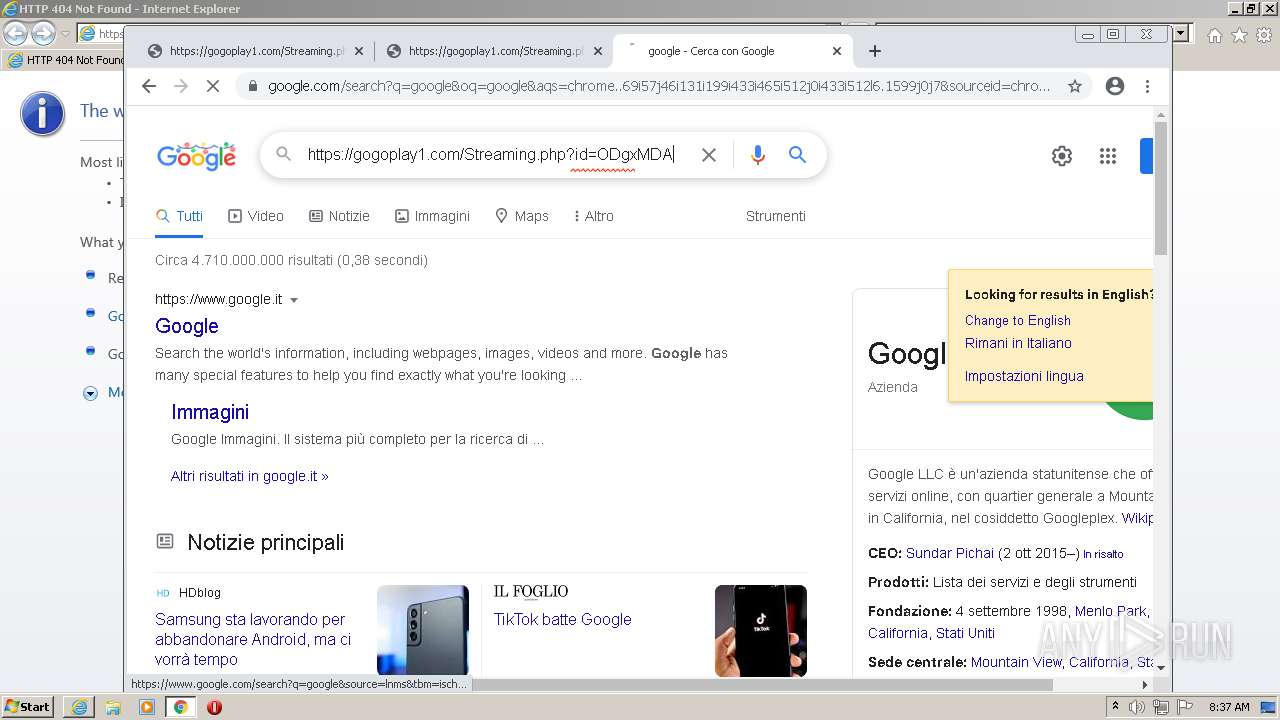Click the Internet Explorer back button

tap(16, 33)
